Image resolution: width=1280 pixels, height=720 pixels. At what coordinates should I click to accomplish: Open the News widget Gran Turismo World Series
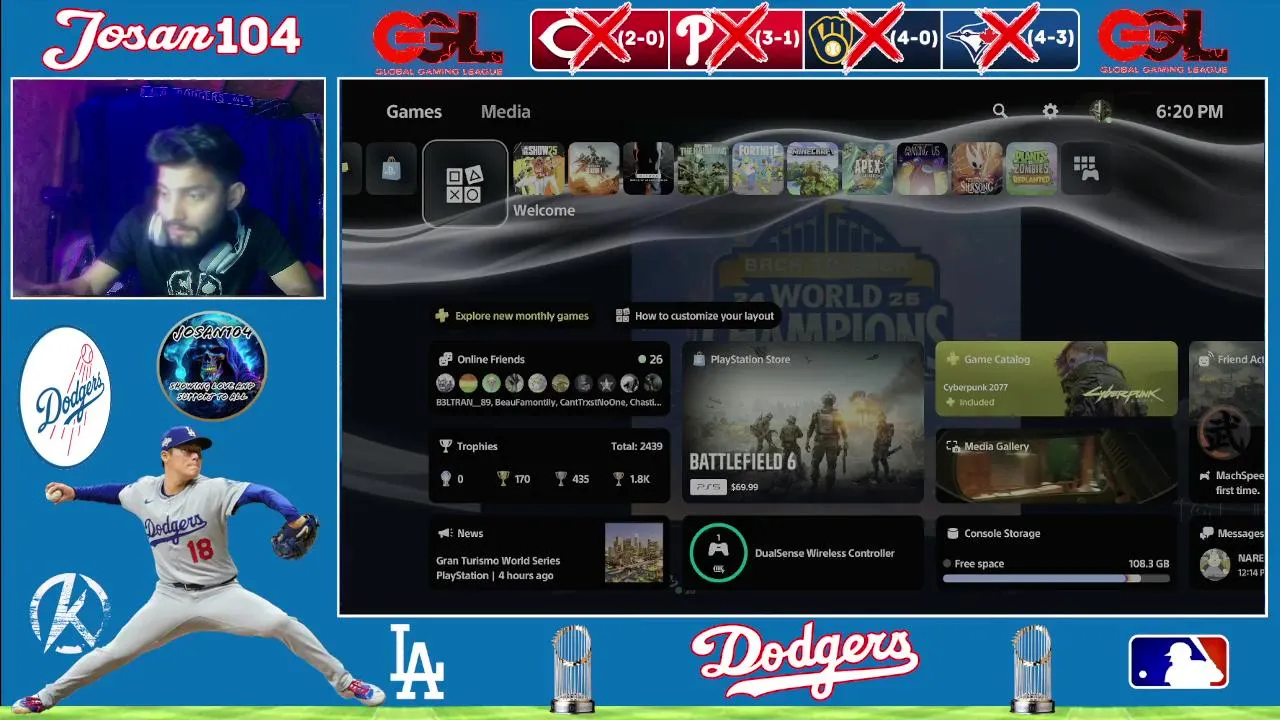[550, 552]
